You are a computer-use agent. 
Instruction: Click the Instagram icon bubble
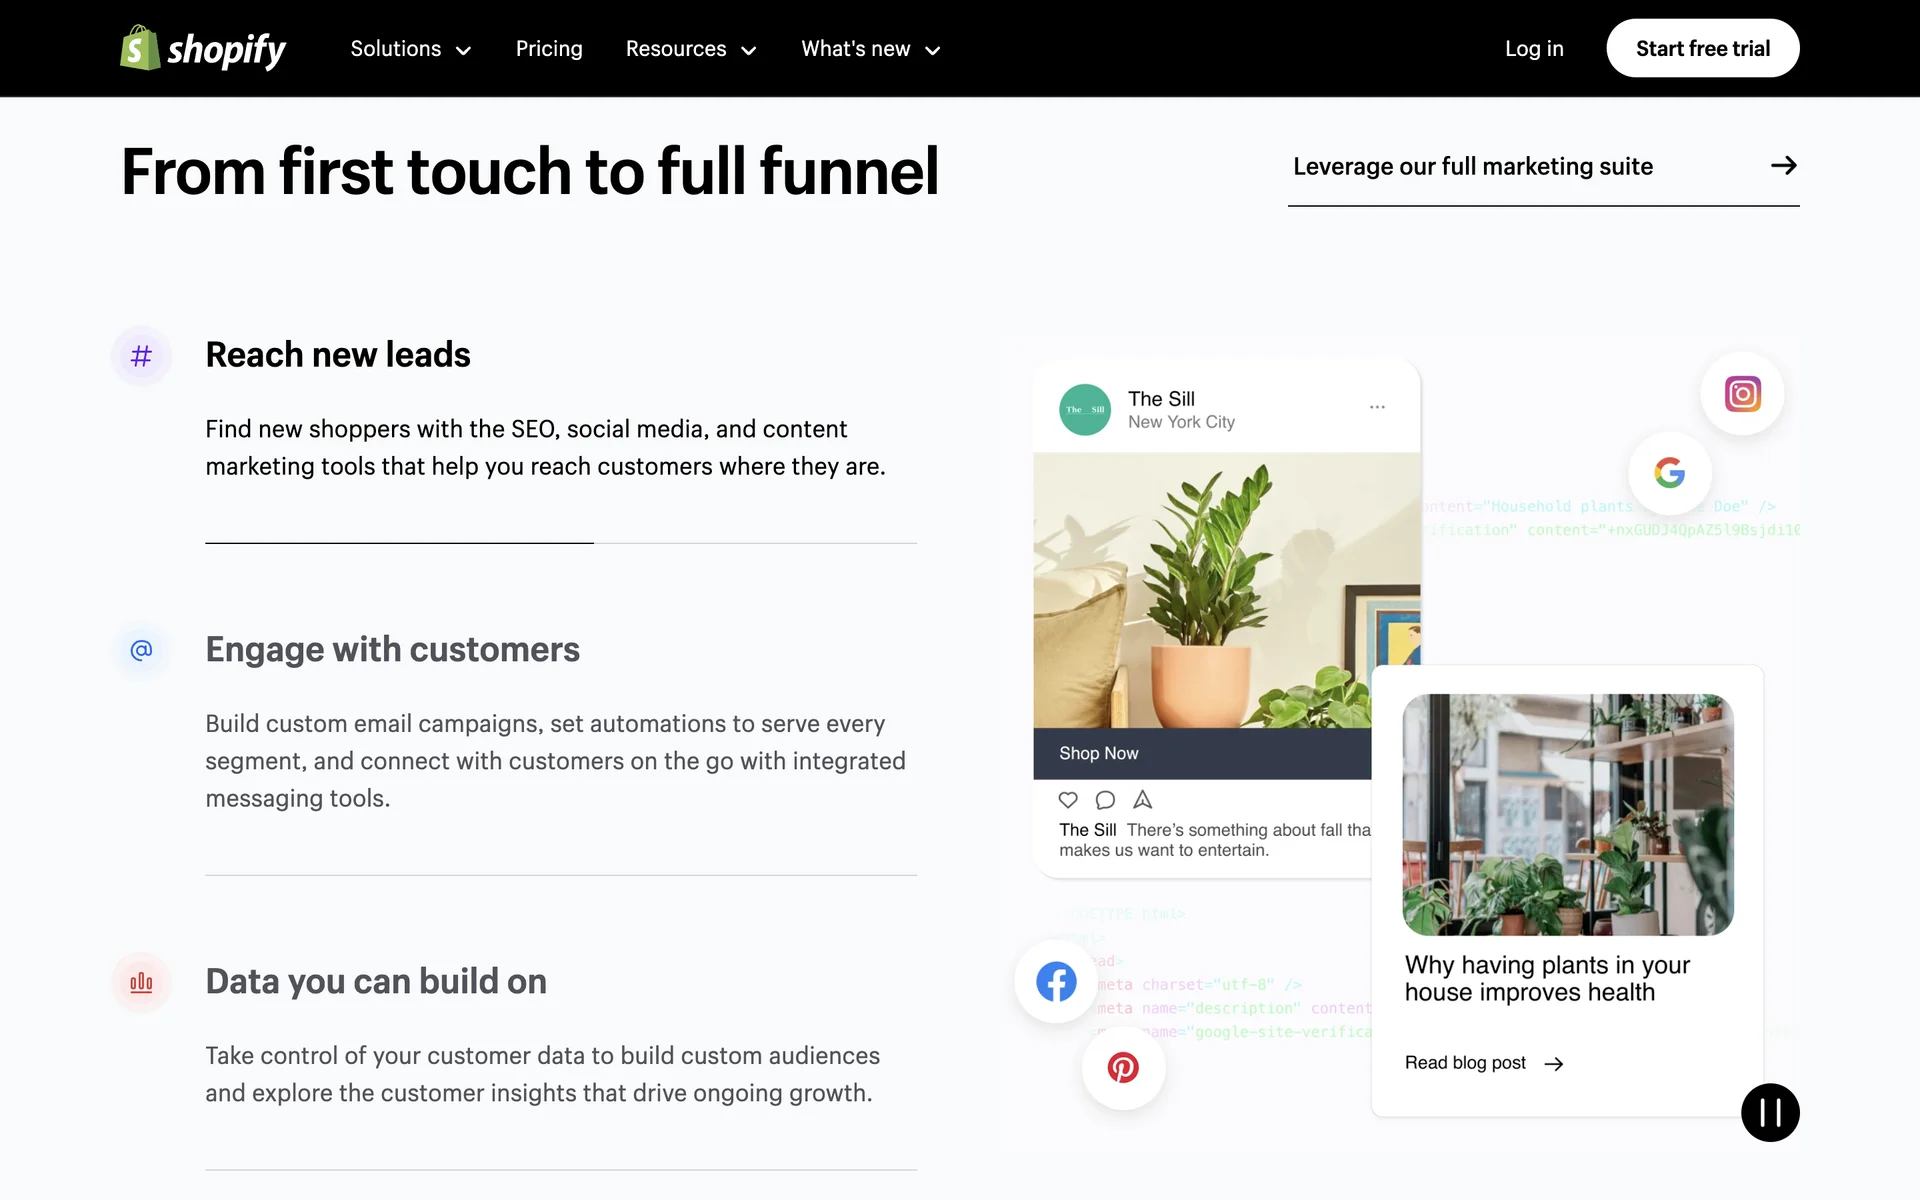click(x=1742, y=394)
